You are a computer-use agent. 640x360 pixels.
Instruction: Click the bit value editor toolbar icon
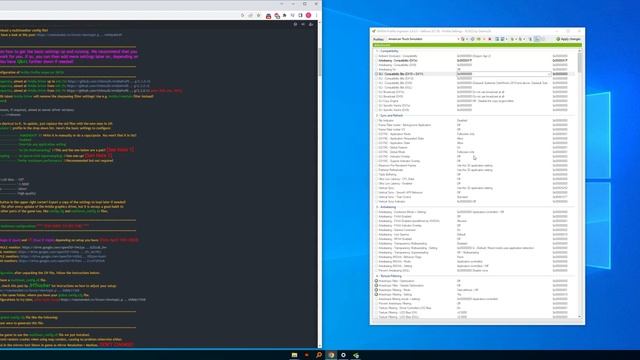click(x=530, y=39)
